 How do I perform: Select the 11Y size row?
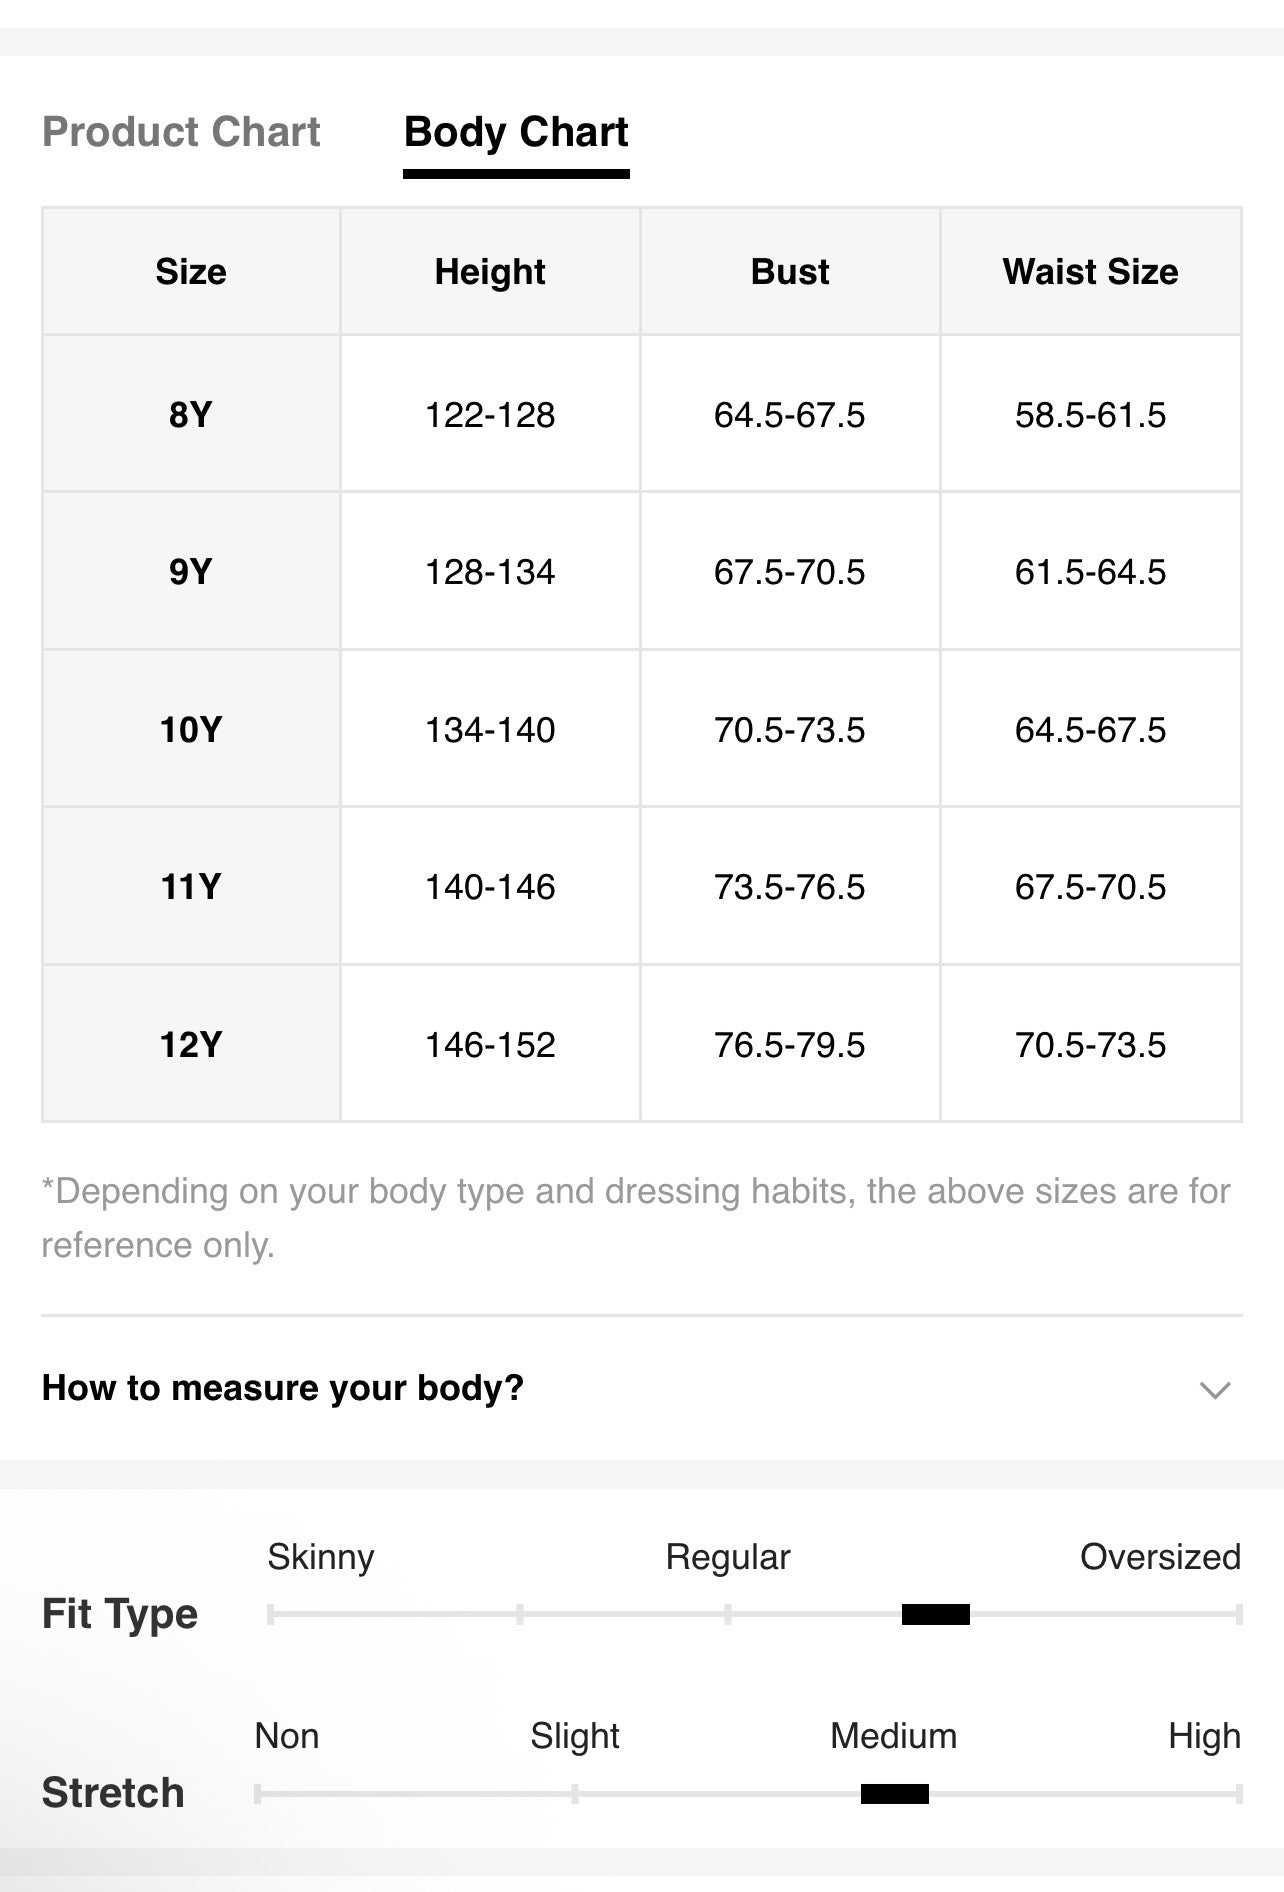click(642, 886)
